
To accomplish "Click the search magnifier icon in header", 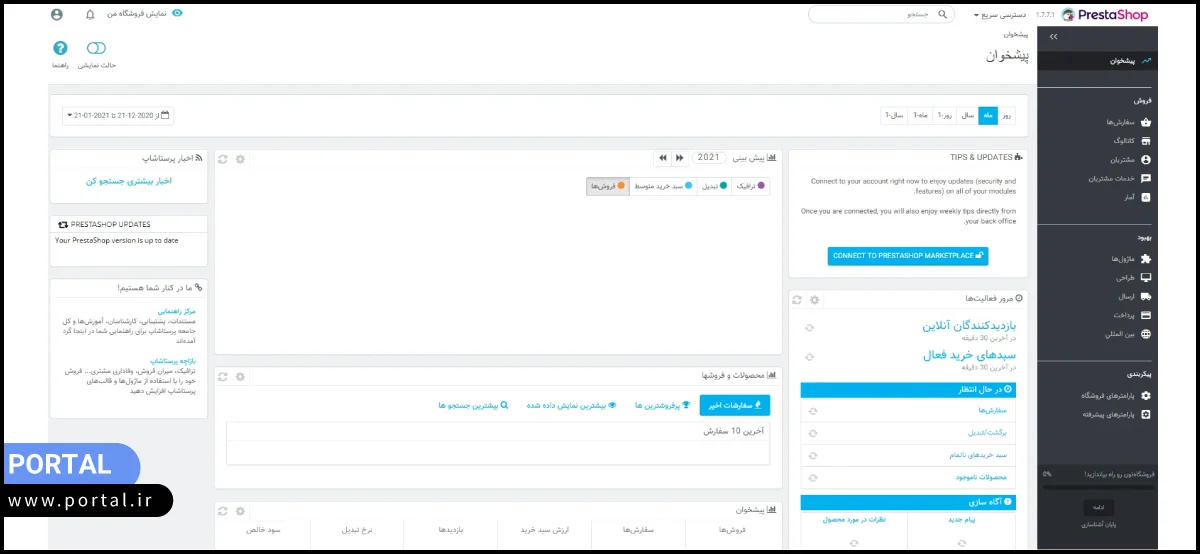I will click(945, 15).
